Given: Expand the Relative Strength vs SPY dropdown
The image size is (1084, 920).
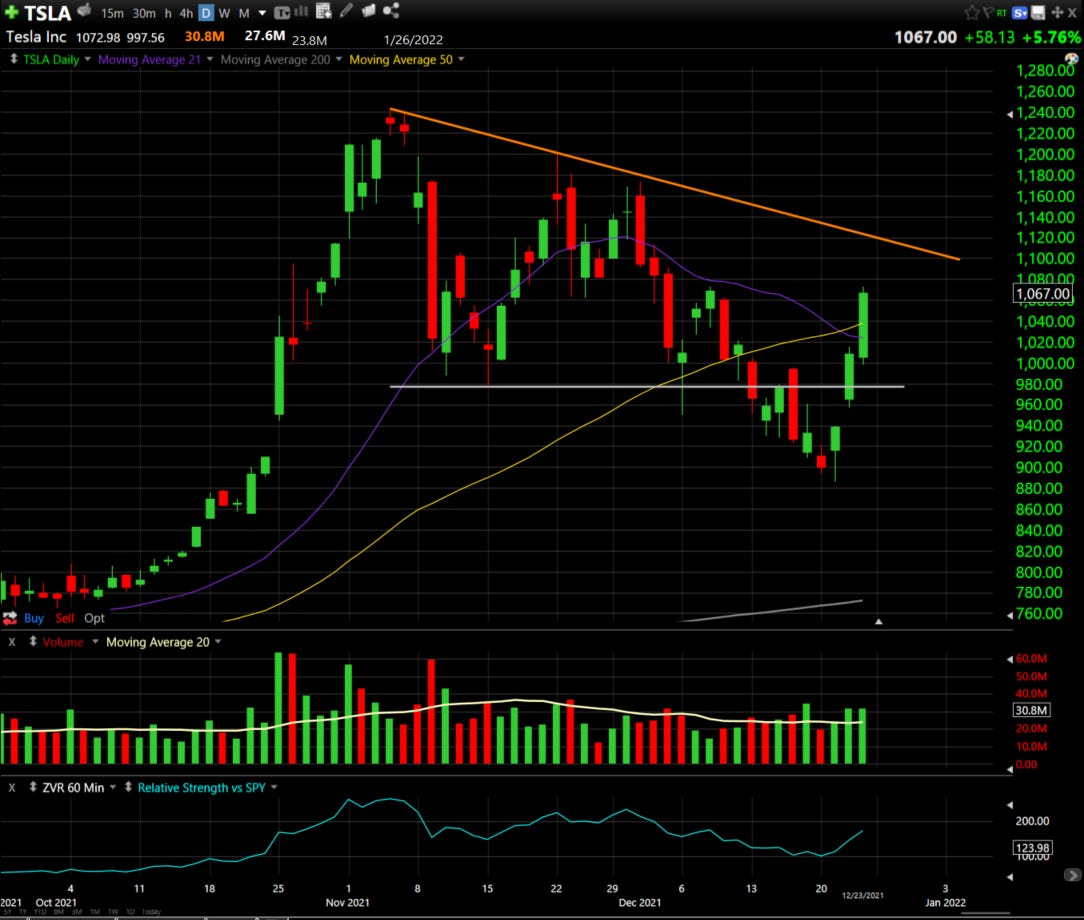Looking at the screenshot, I should [x=274, y=788].
